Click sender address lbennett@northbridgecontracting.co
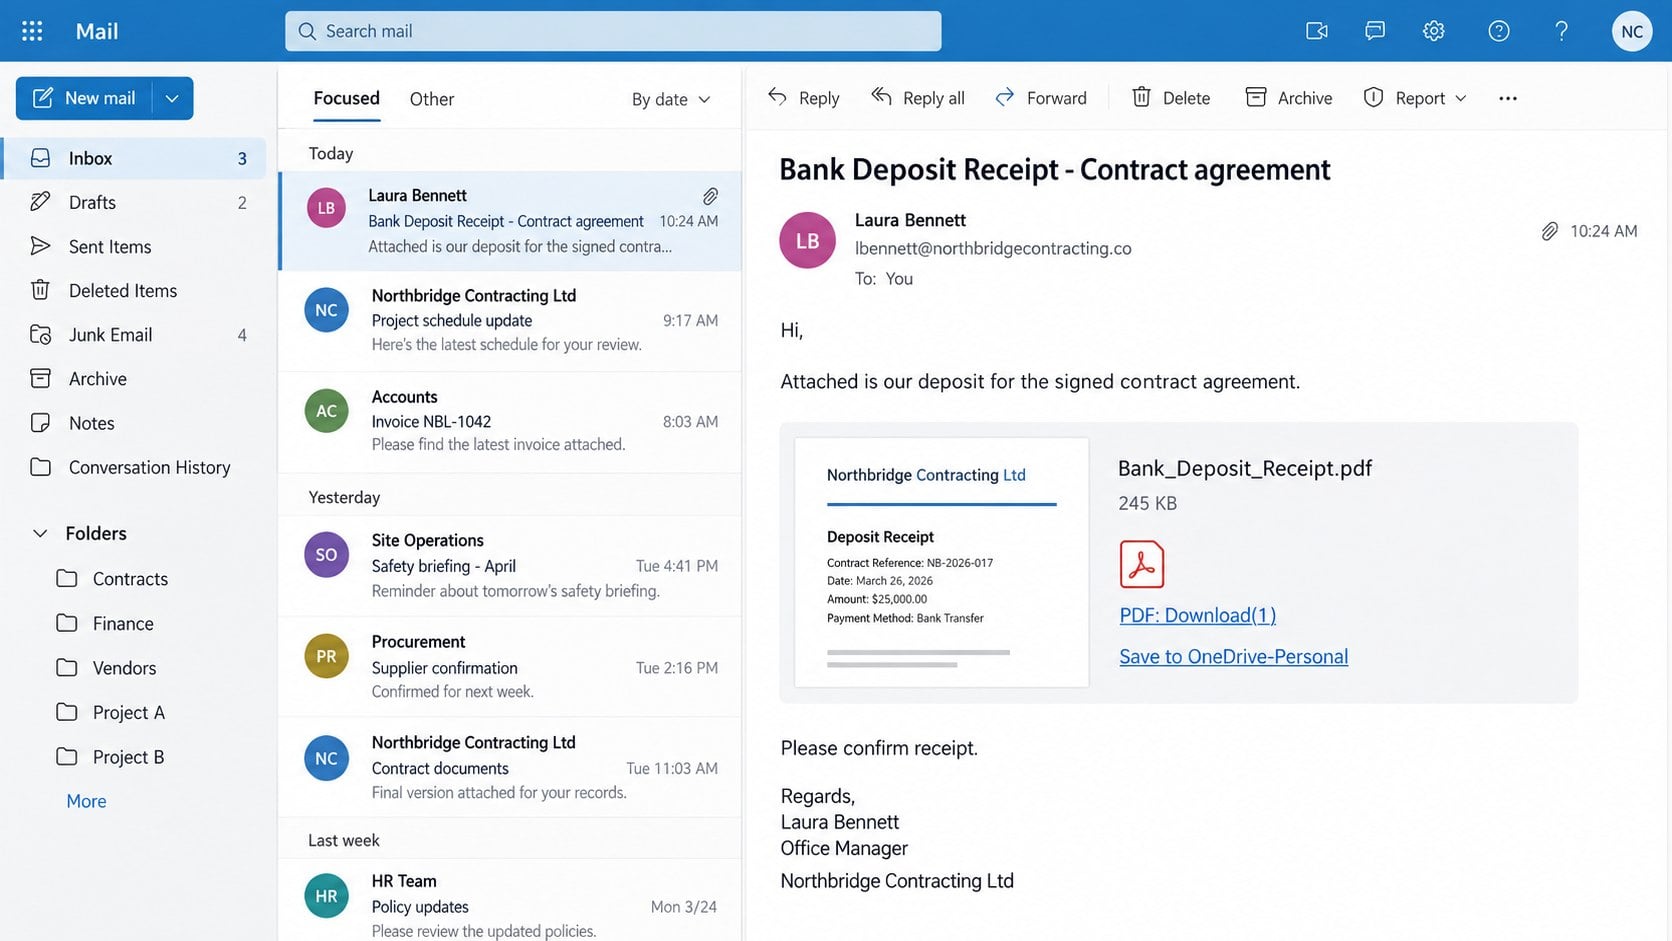This screenshot has height=941, width=1672. tap(993, 248)
